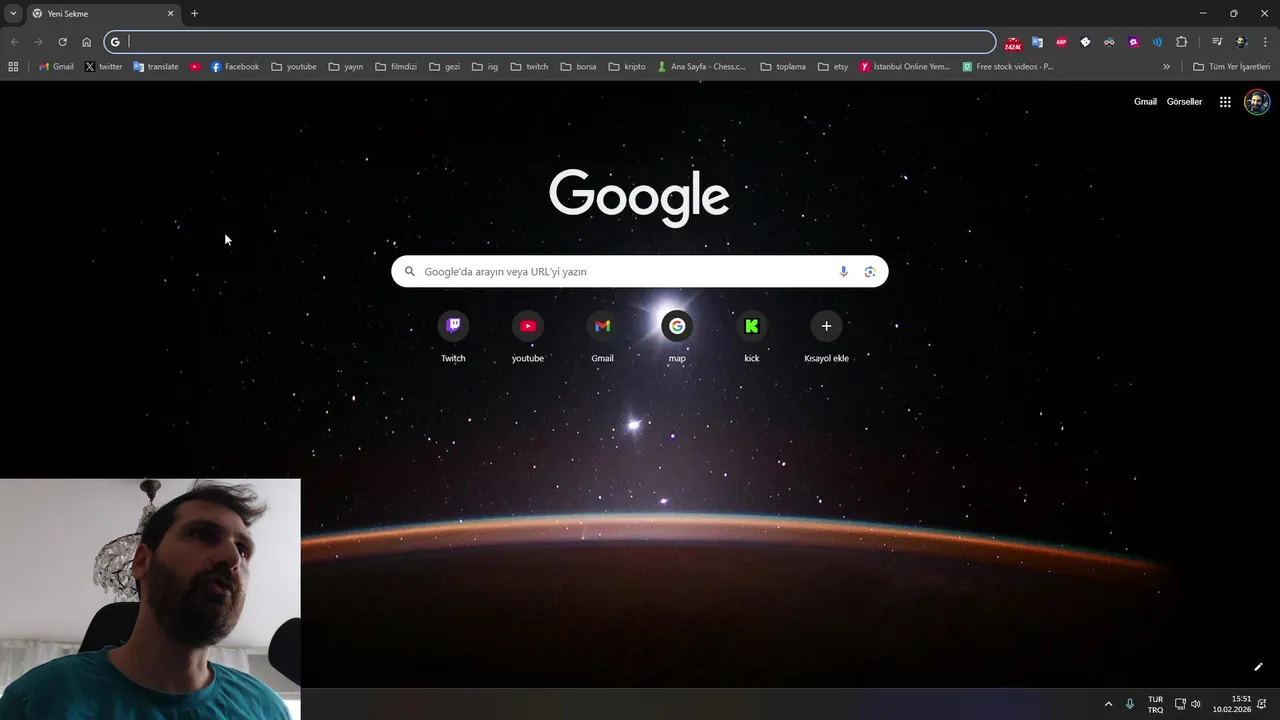Expand the kripto bookmark folder

(x=627, y=67)
